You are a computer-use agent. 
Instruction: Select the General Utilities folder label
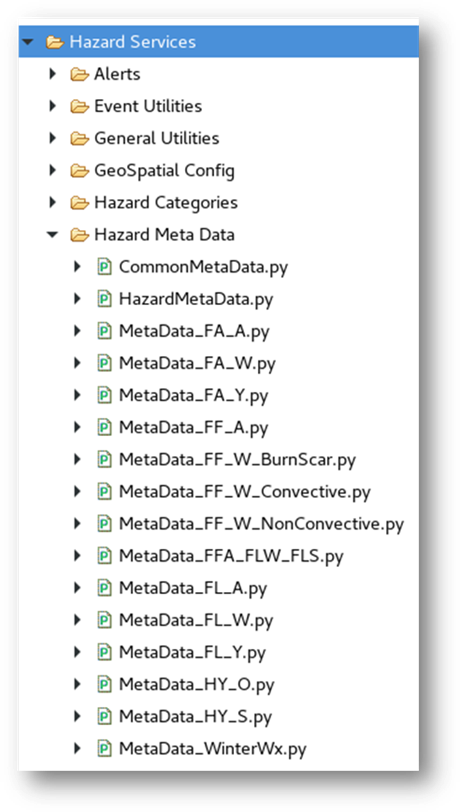[156, 139]
